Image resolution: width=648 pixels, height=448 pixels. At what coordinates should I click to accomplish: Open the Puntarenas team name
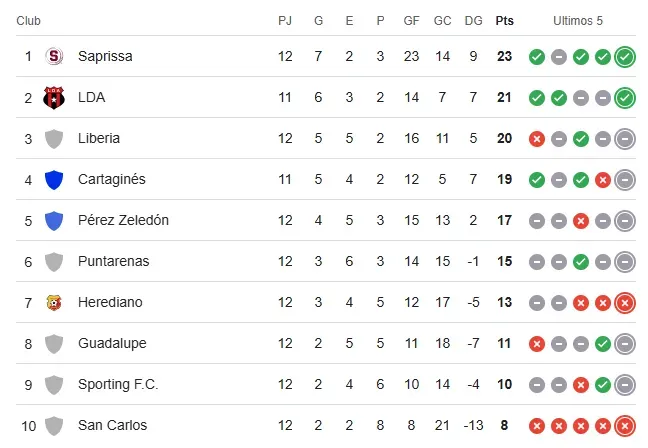[x=113, y=261]
